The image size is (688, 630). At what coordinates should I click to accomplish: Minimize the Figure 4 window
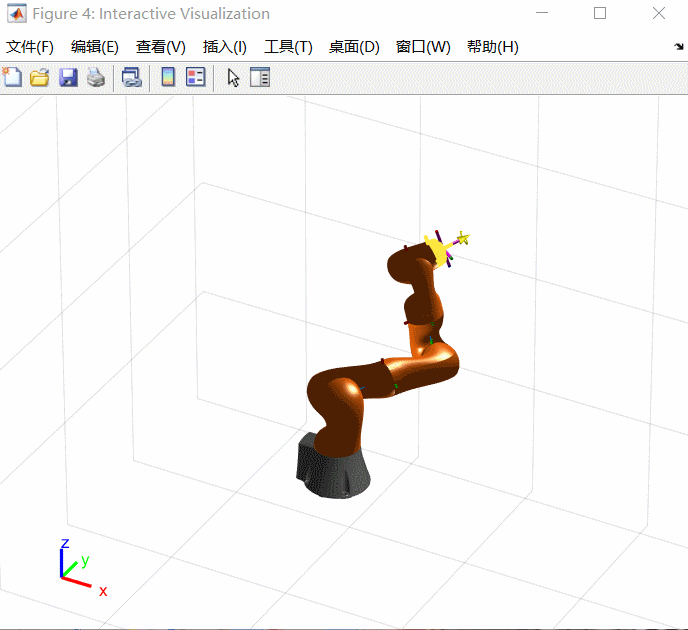pos(542,13)
